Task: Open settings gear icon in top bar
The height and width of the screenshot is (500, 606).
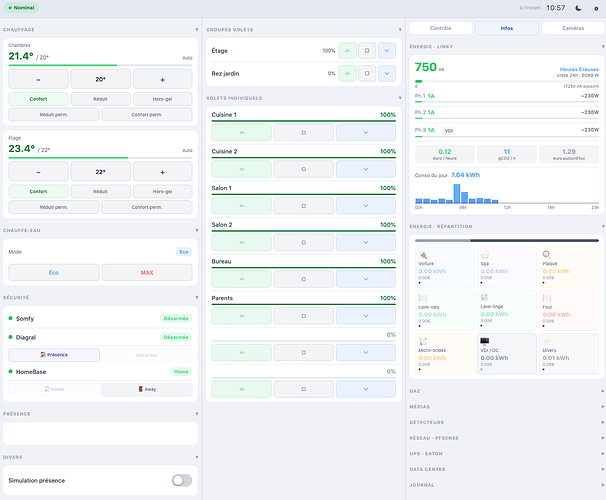Action: [596, 8]
